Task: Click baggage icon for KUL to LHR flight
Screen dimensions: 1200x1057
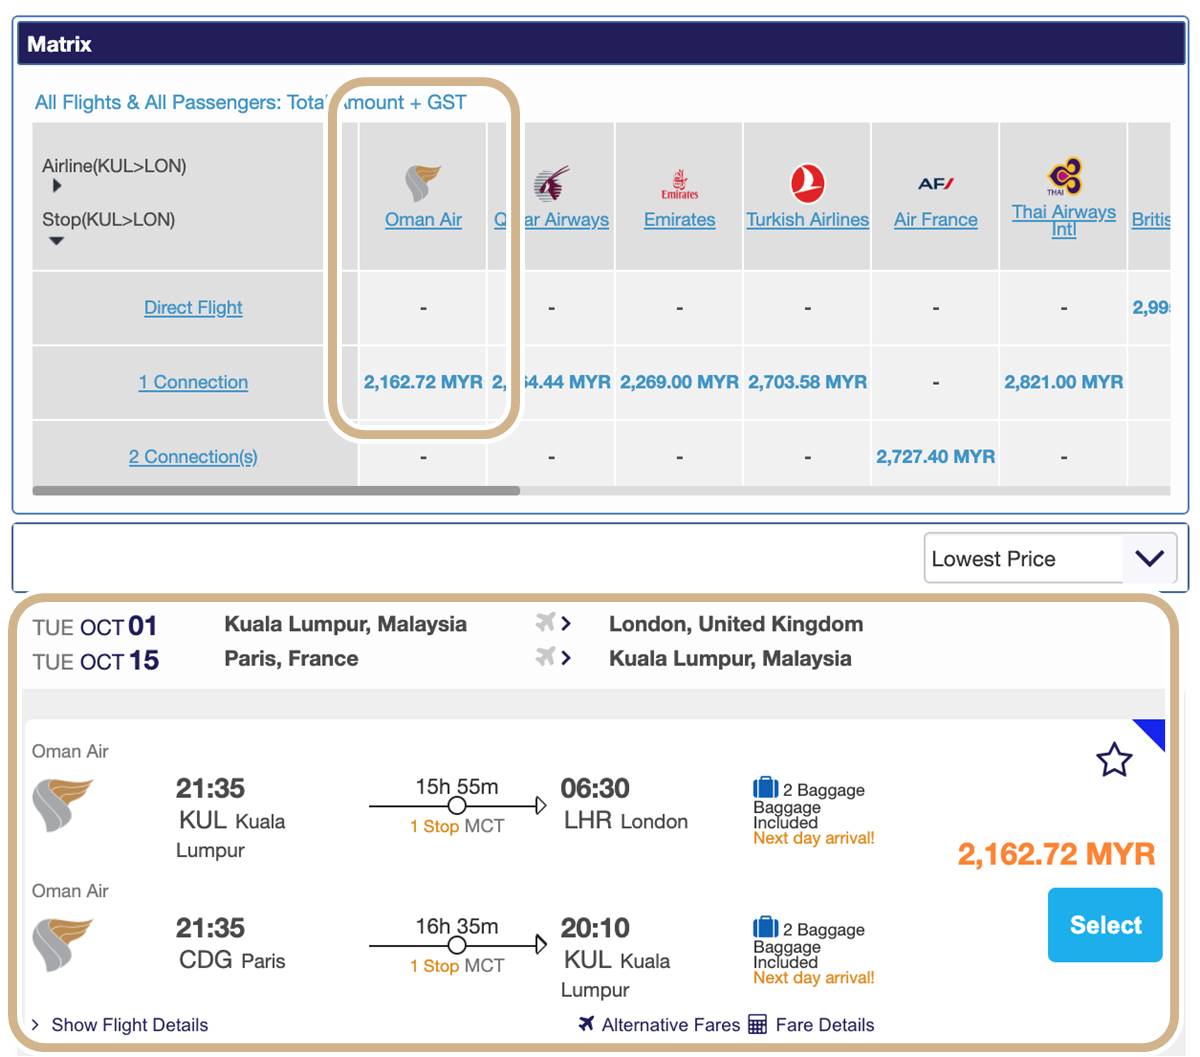Action: click(x=765, y=787)
